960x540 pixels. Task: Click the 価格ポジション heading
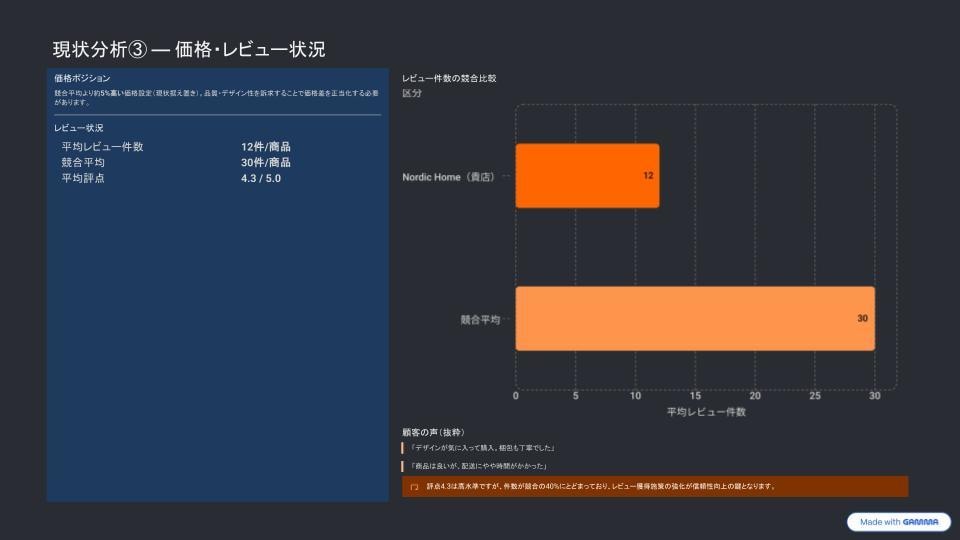[x=82, y=78]
